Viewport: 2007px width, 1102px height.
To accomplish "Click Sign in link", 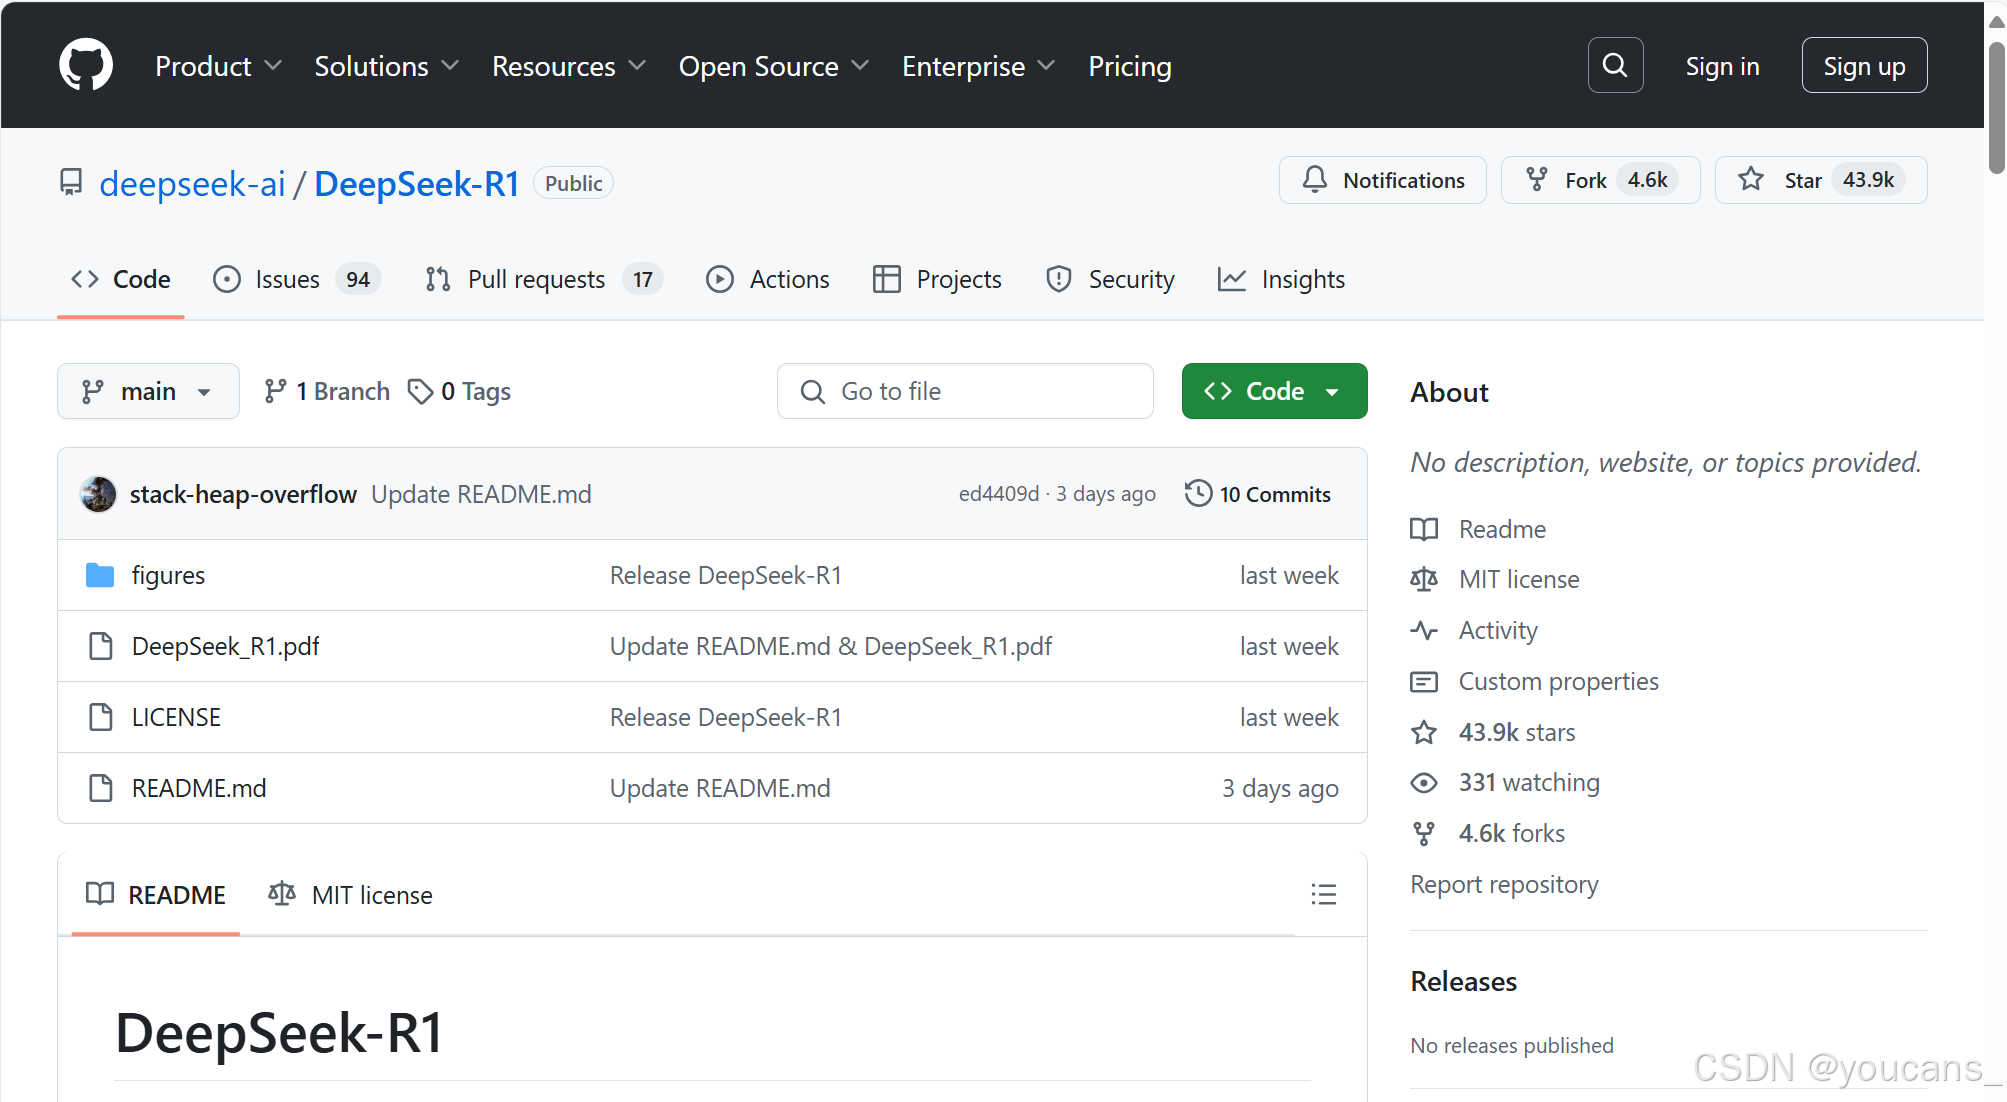I will [x=1722, y=66].
